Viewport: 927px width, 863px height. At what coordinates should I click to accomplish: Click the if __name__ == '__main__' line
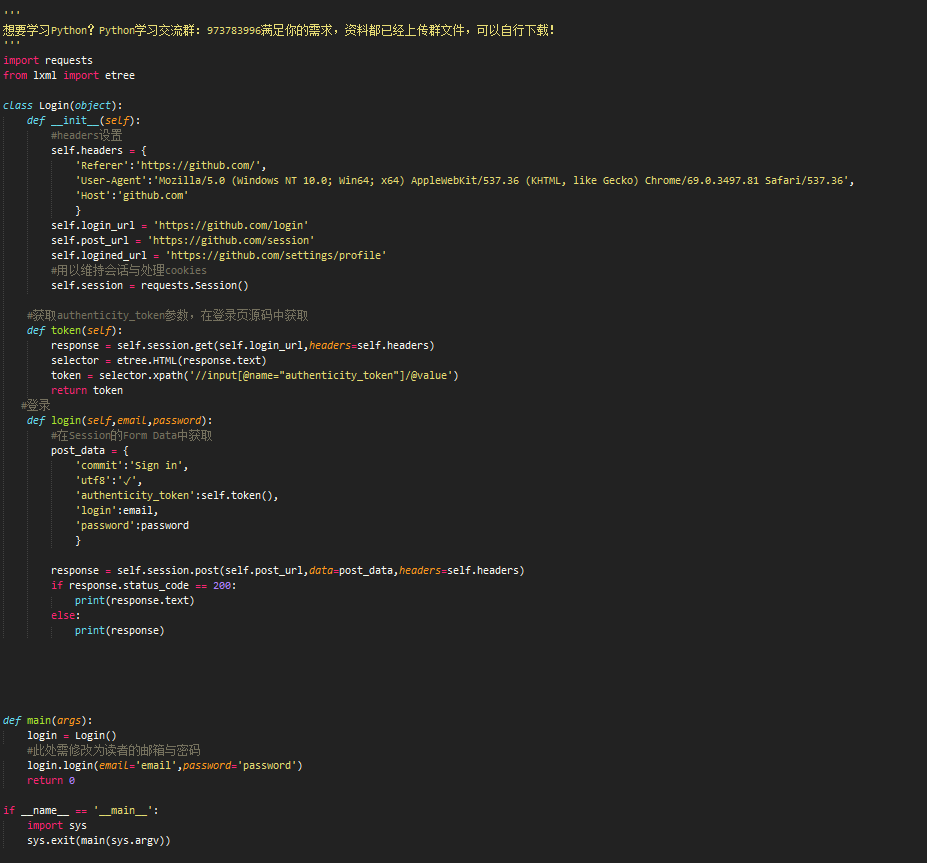[81, 810]
